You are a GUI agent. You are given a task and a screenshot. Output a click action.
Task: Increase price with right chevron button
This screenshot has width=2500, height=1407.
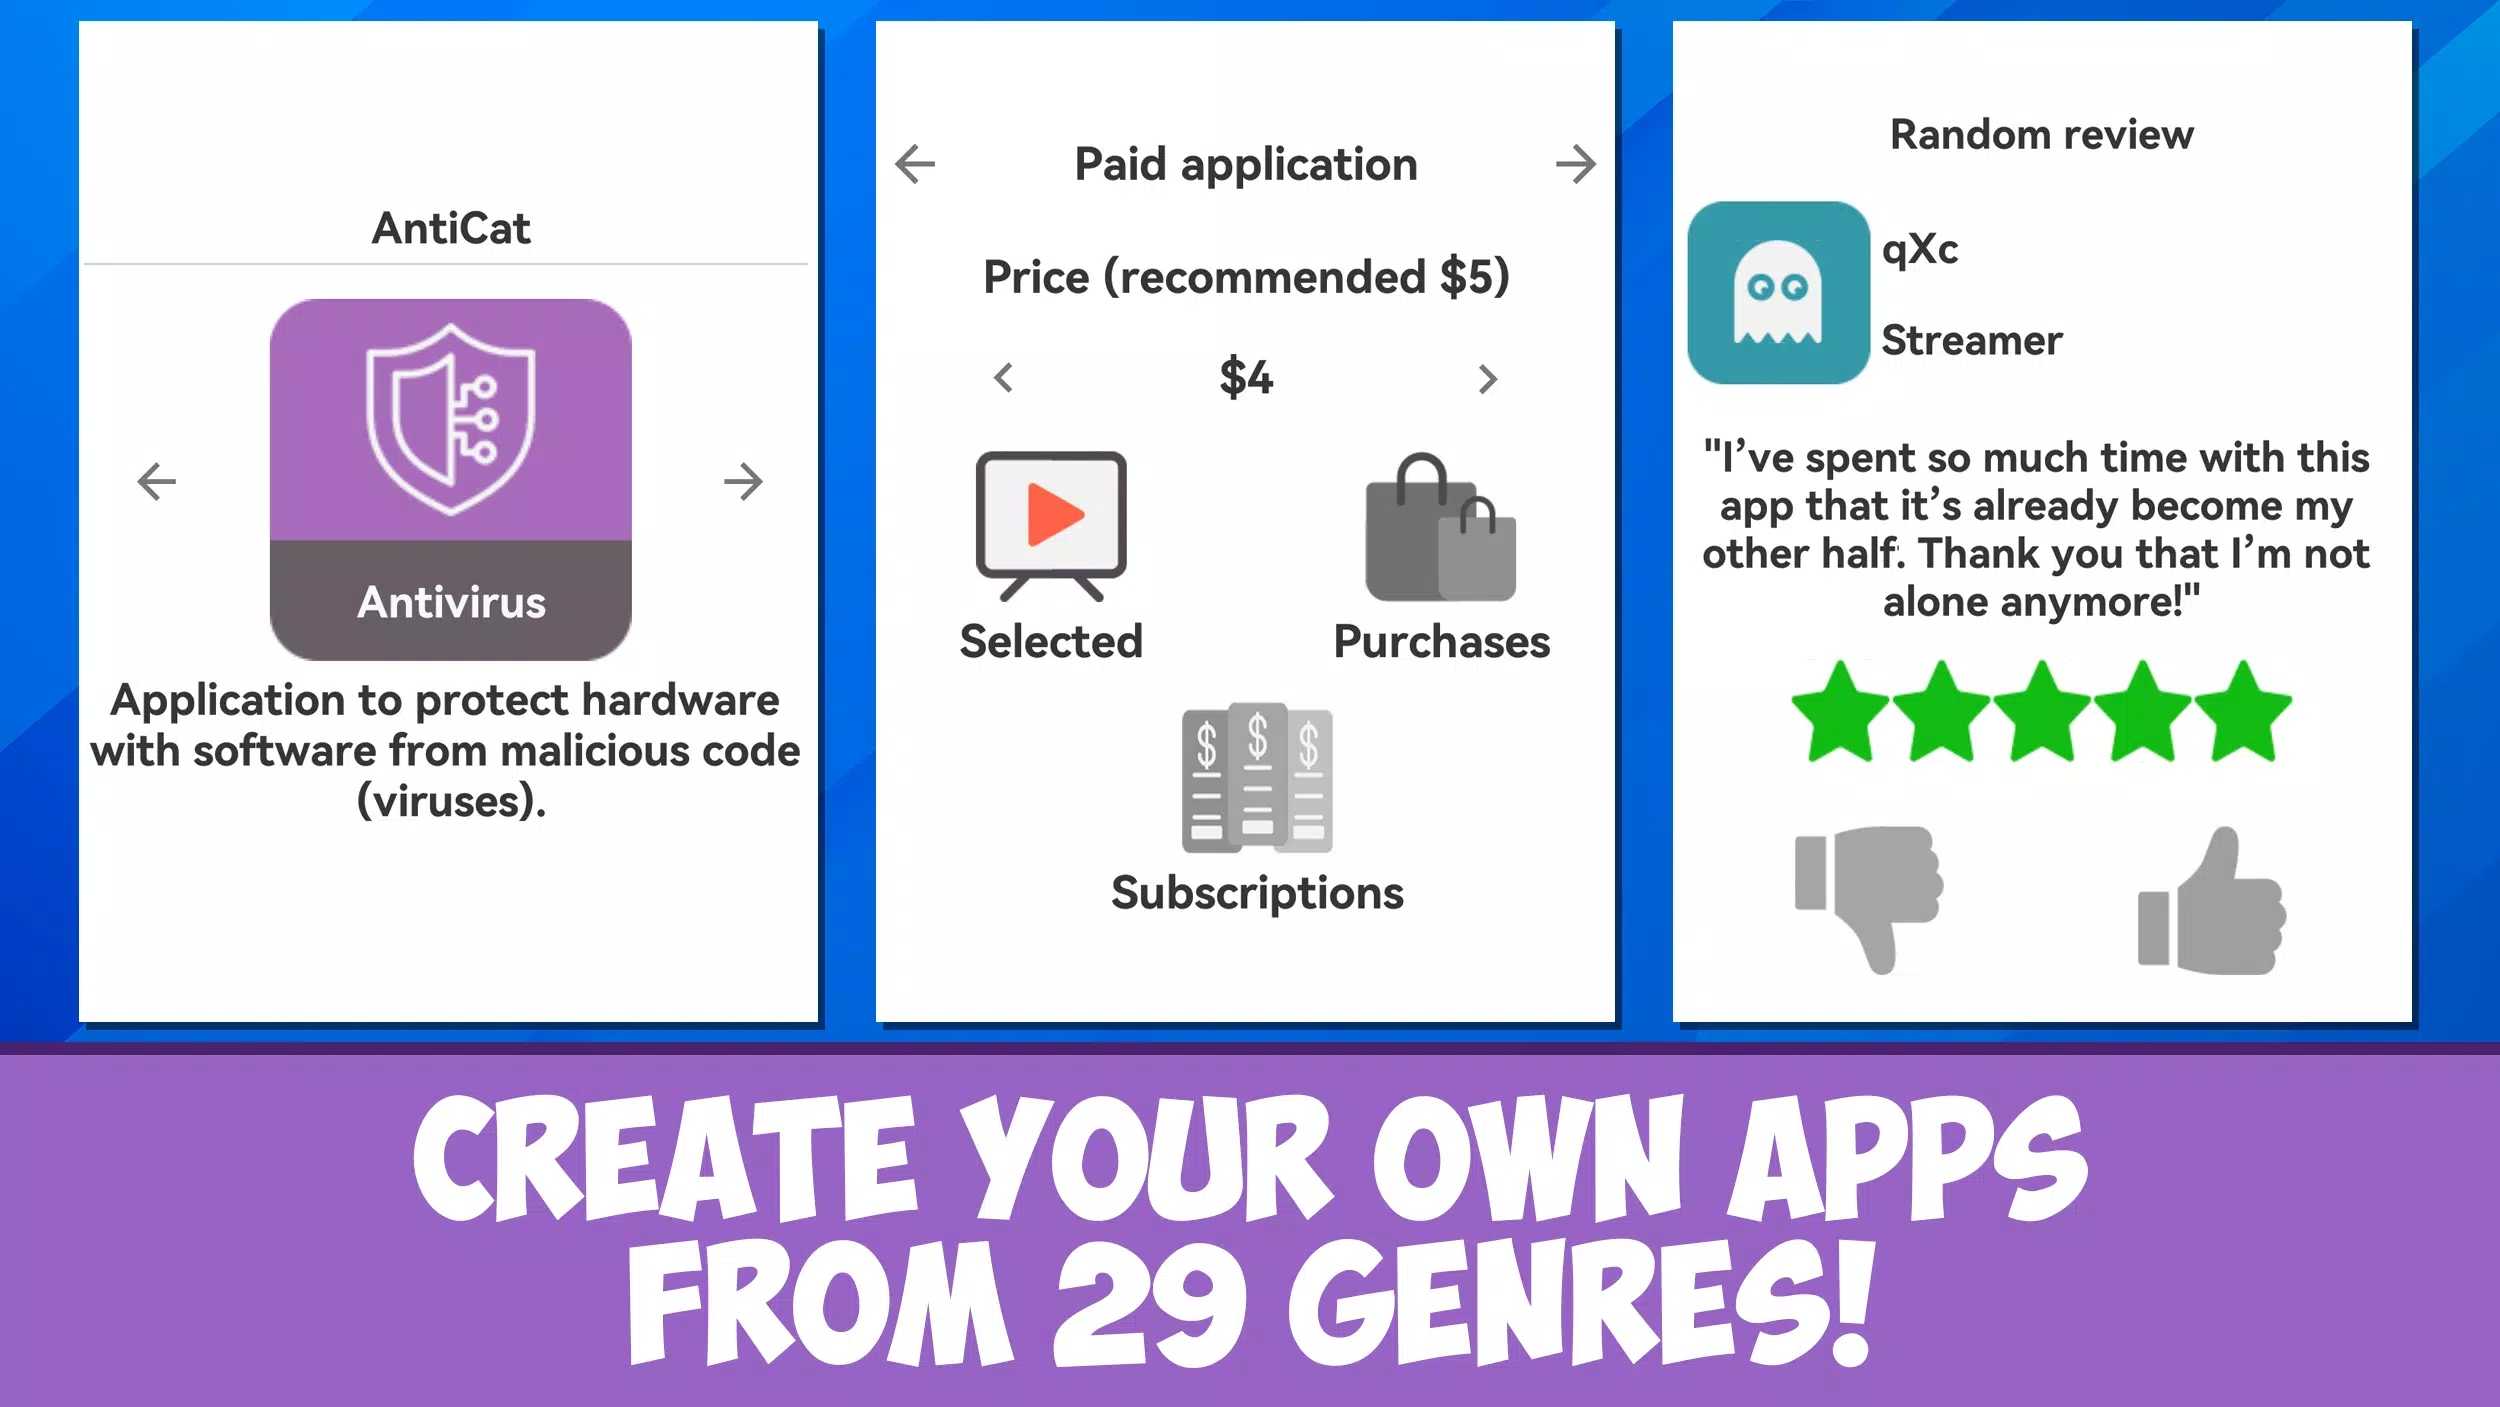pyautogui.click(x=1487, y=378)
